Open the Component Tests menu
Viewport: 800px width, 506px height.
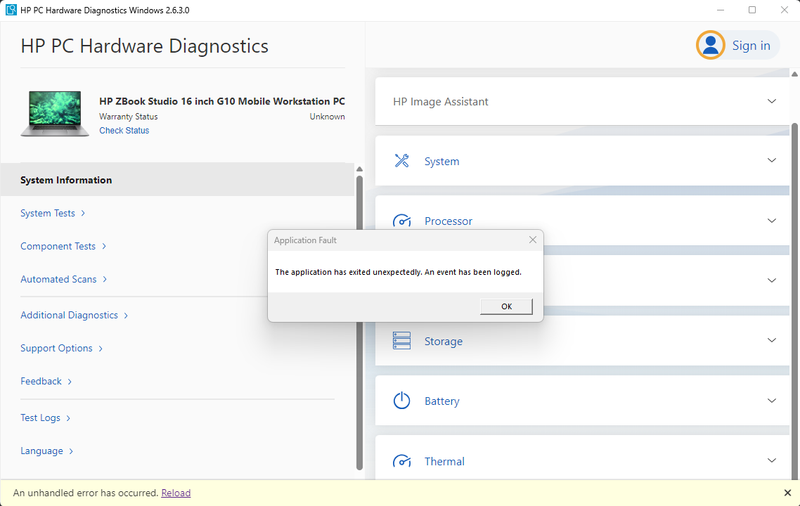[x=63, y=246]
